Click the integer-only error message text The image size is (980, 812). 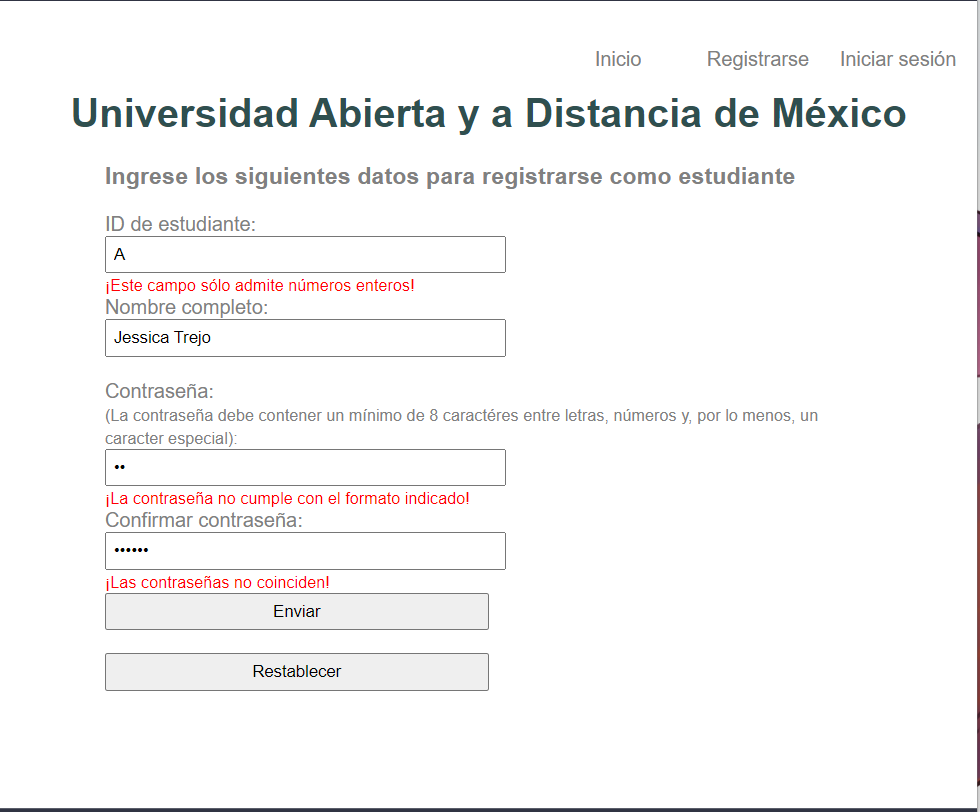(x=261, y=285)
